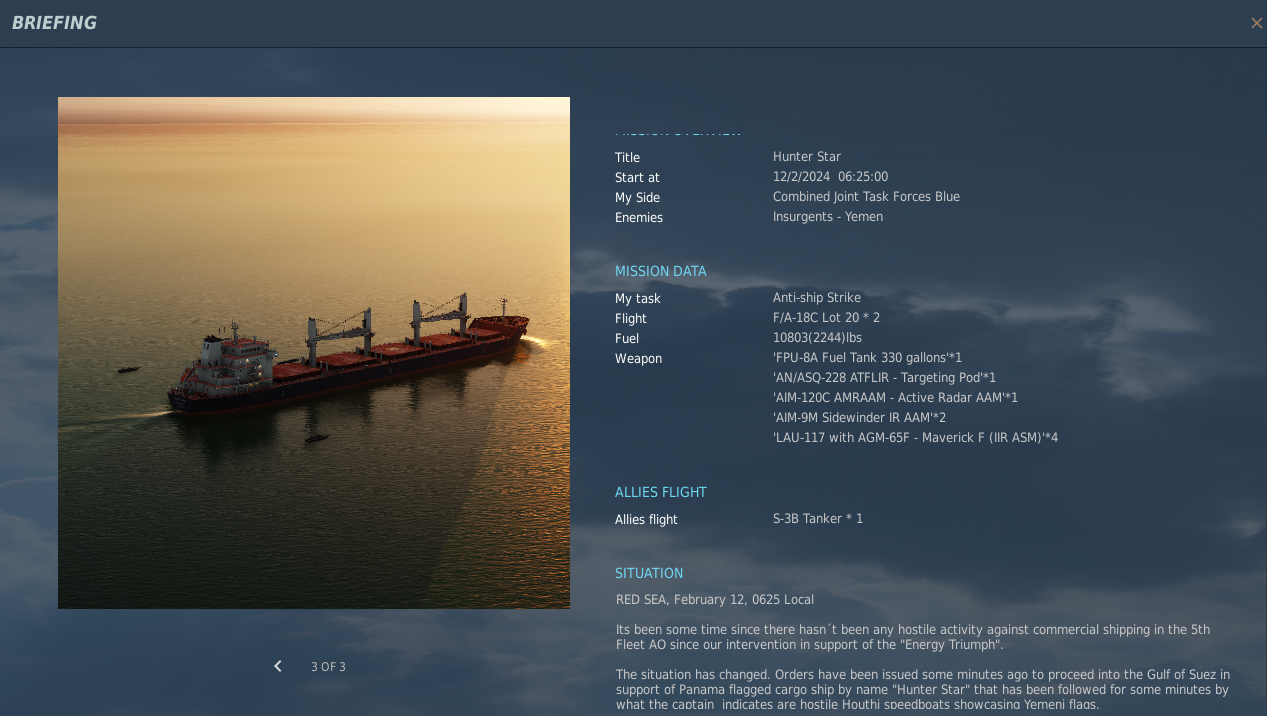Click the 'F/A-18C Lot 20 * 2' flight entry
The width and height of the screenshot is (1267, 716).
coord(826,318)
